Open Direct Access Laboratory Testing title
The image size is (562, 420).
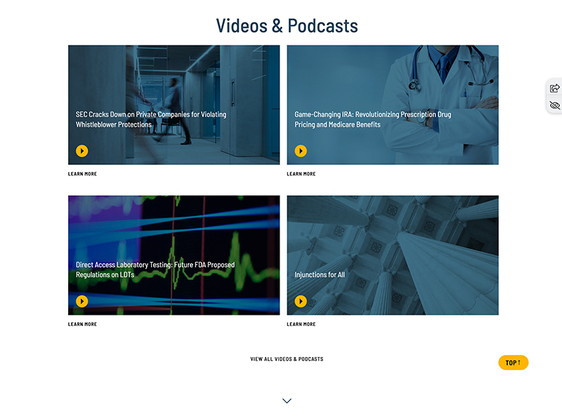[x=155, y=270]
